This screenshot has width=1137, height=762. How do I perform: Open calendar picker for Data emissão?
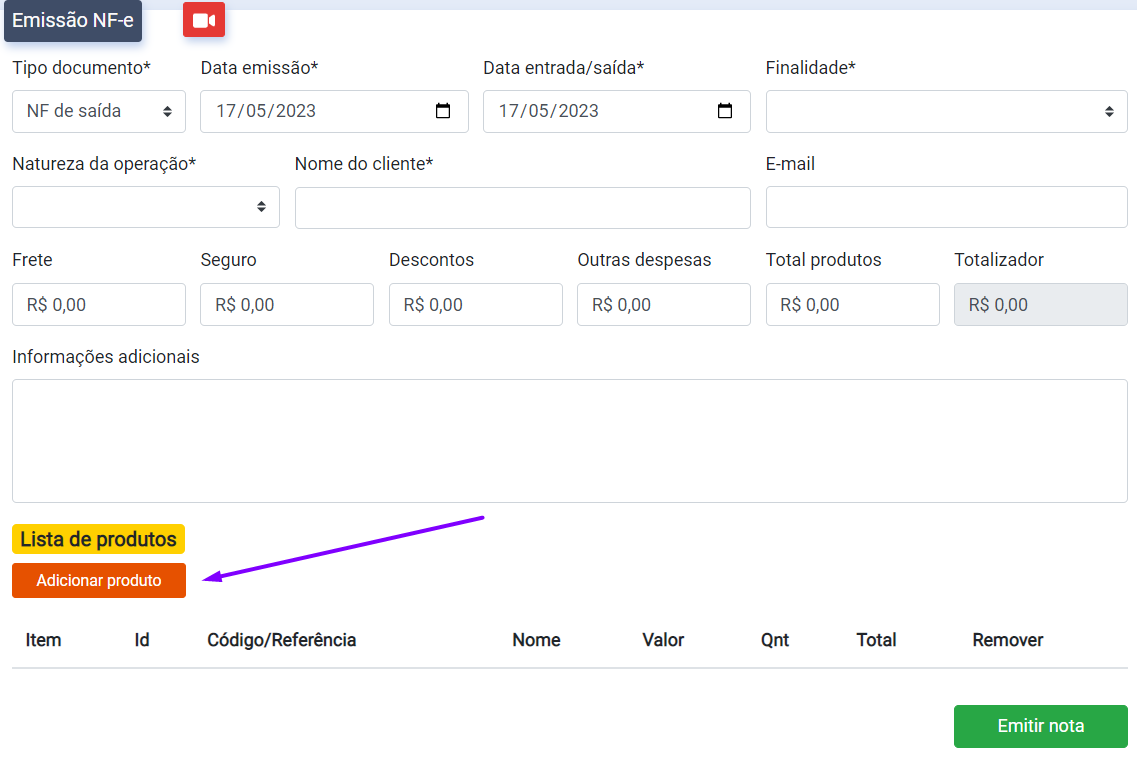click(443, 111)
